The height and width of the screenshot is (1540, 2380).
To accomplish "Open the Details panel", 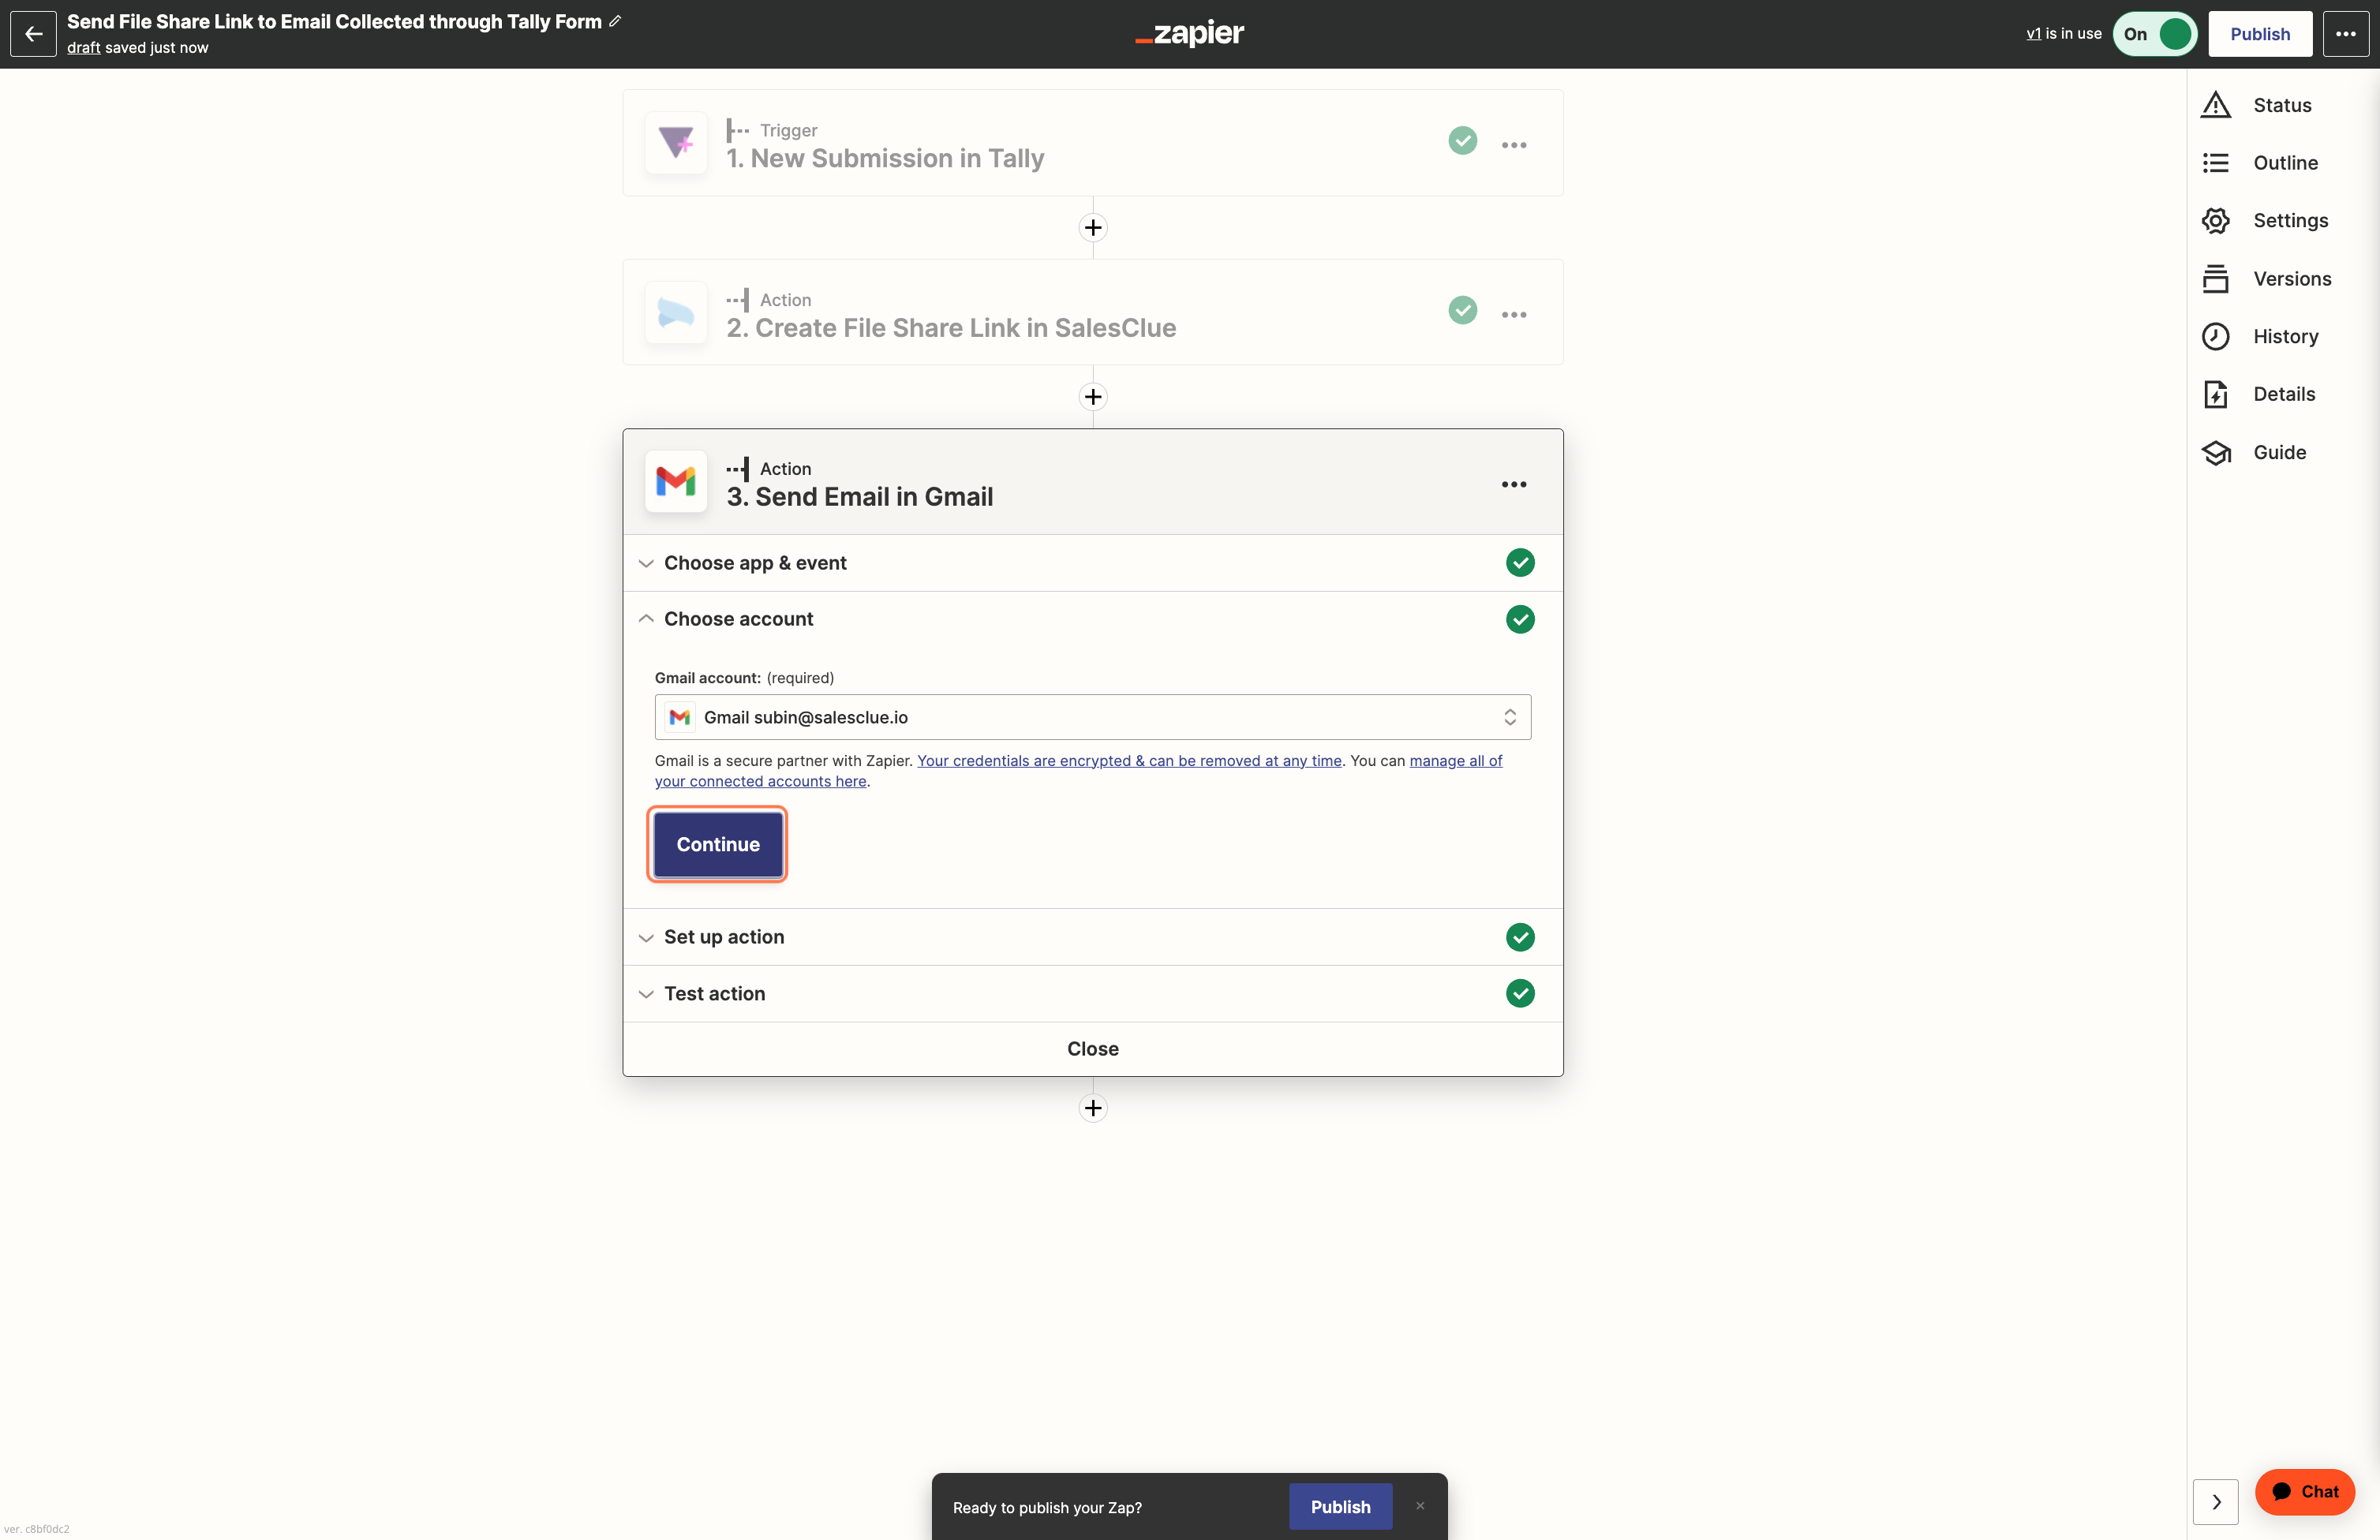I will [x=2259, y=395].
